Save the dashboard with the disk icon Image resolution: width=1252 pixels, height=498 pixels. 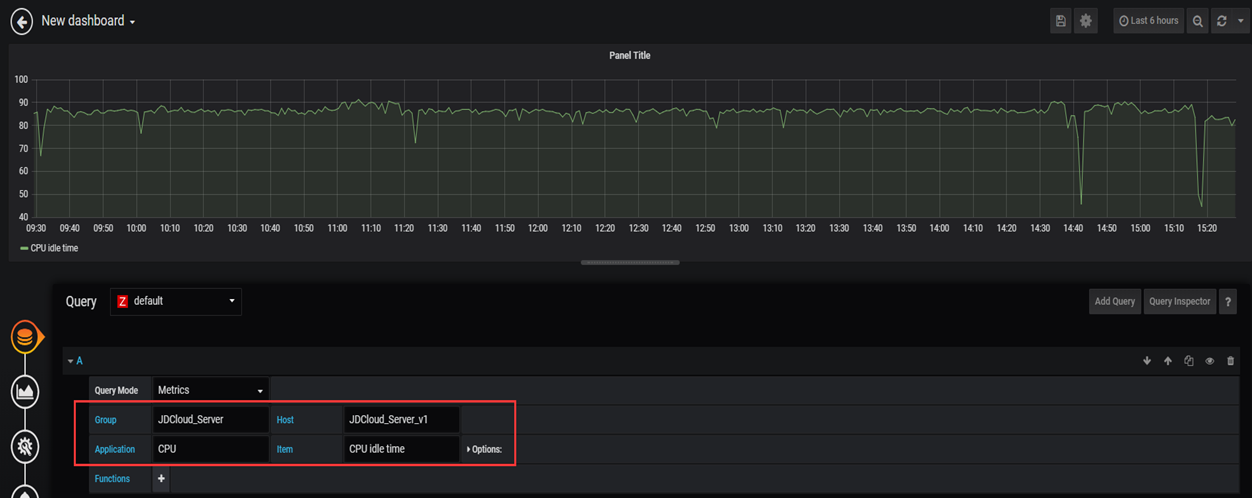1061,21
